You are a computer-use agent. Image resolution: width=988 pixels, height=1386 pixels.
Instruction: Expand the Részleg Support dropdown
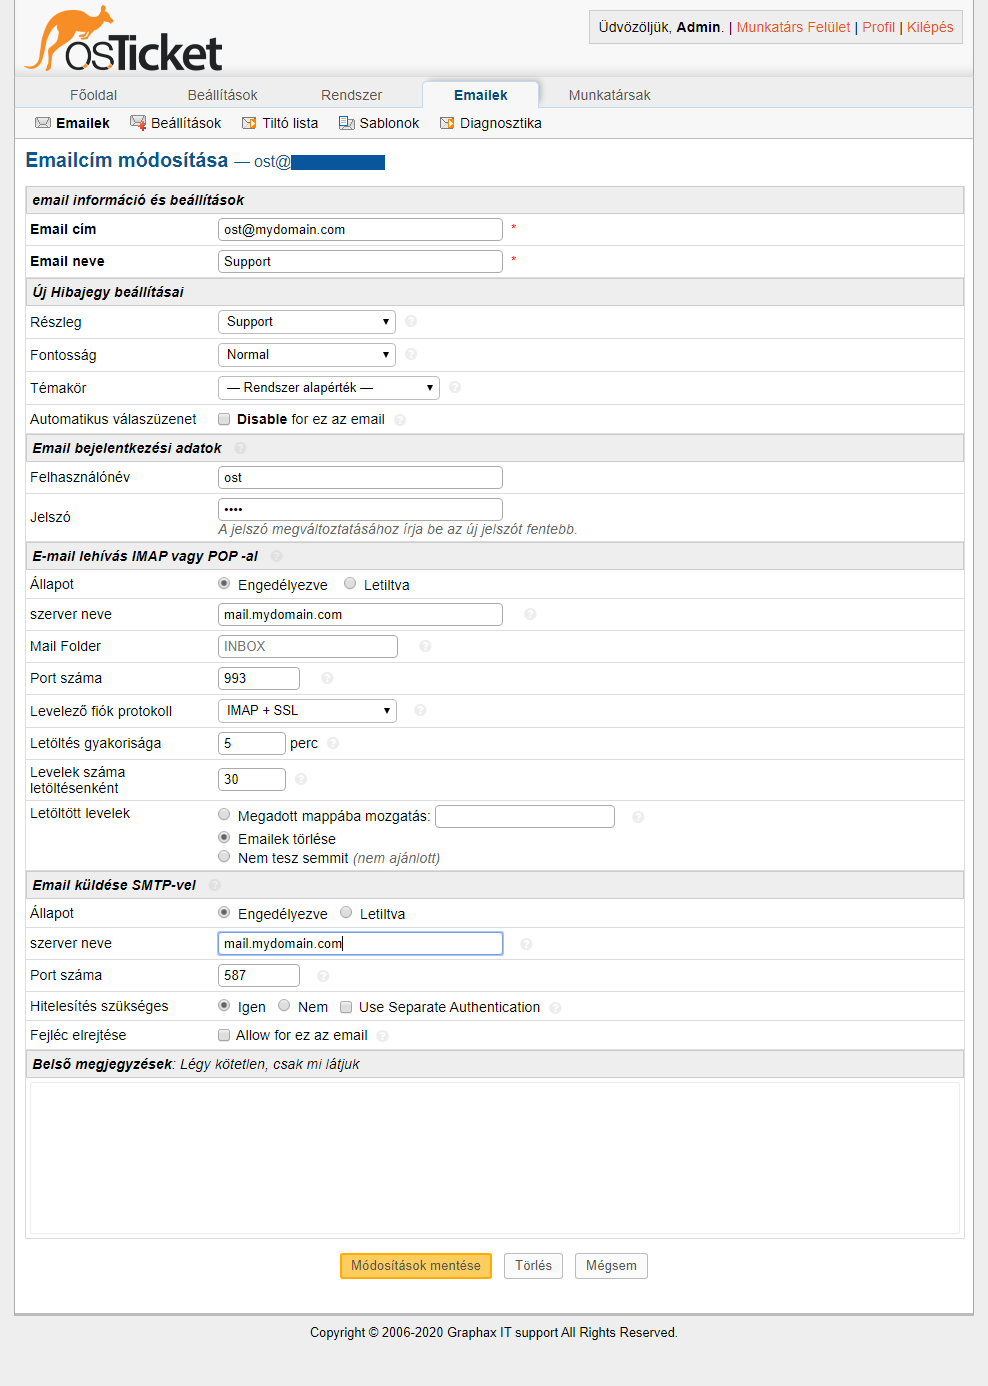306,322
